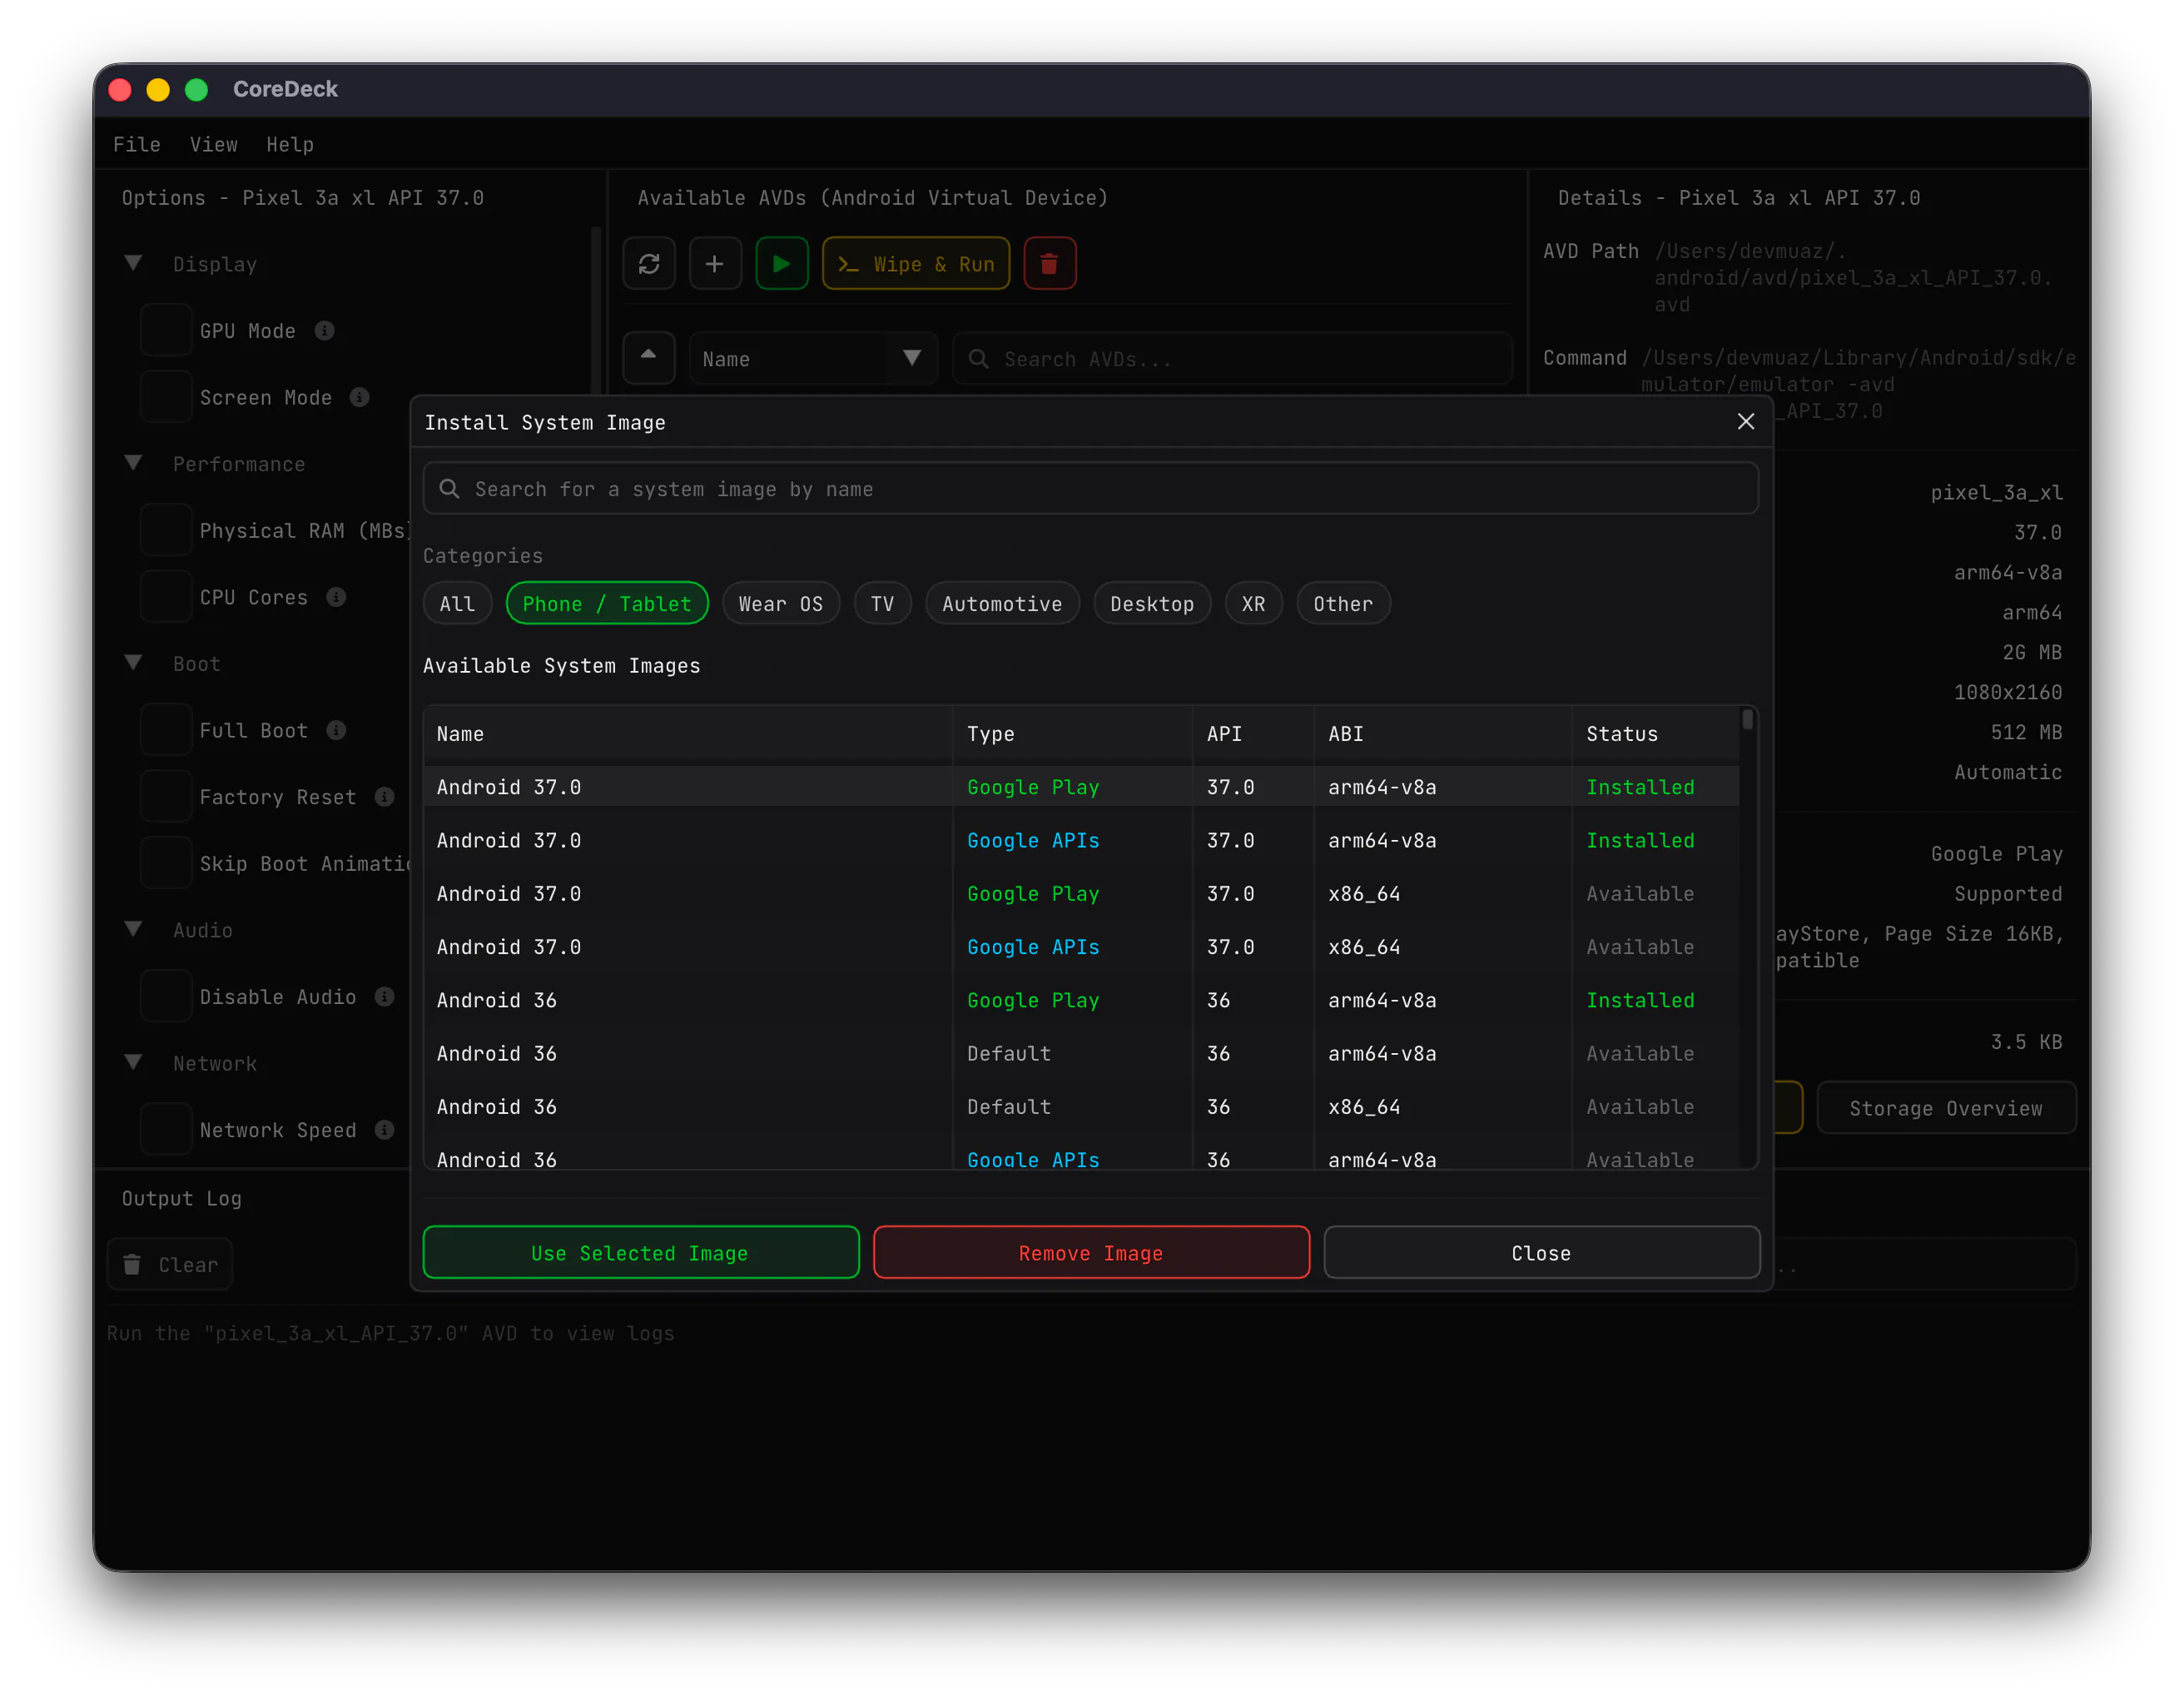
Task: Select the Desktop category
Action: pyautogui.click(x=1152, y=603)
